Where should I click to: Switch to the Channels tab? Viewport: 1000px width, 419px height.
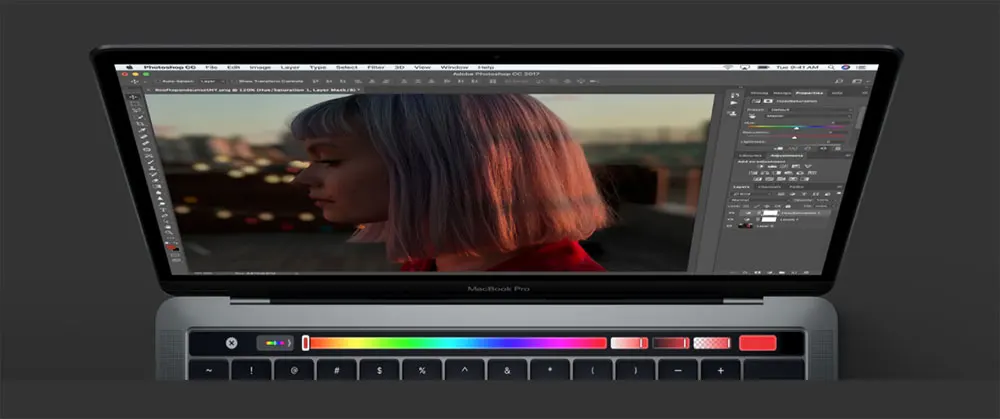[768, 187]
